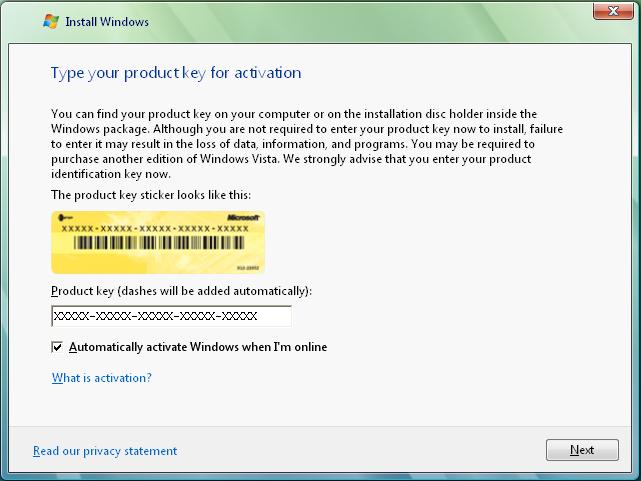The image size is (641, 481).
Task: Open the 'What is activation?' link
Action: [x=102, y=378]
